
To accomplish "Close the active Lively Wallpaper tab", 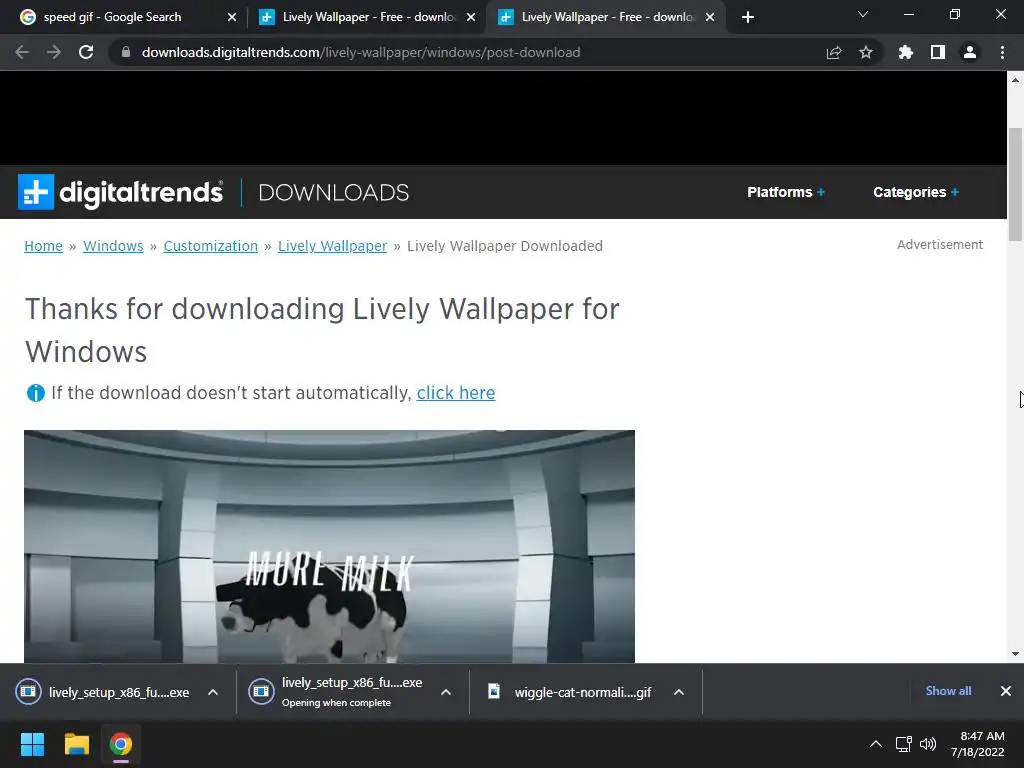I will pos(710,17).
